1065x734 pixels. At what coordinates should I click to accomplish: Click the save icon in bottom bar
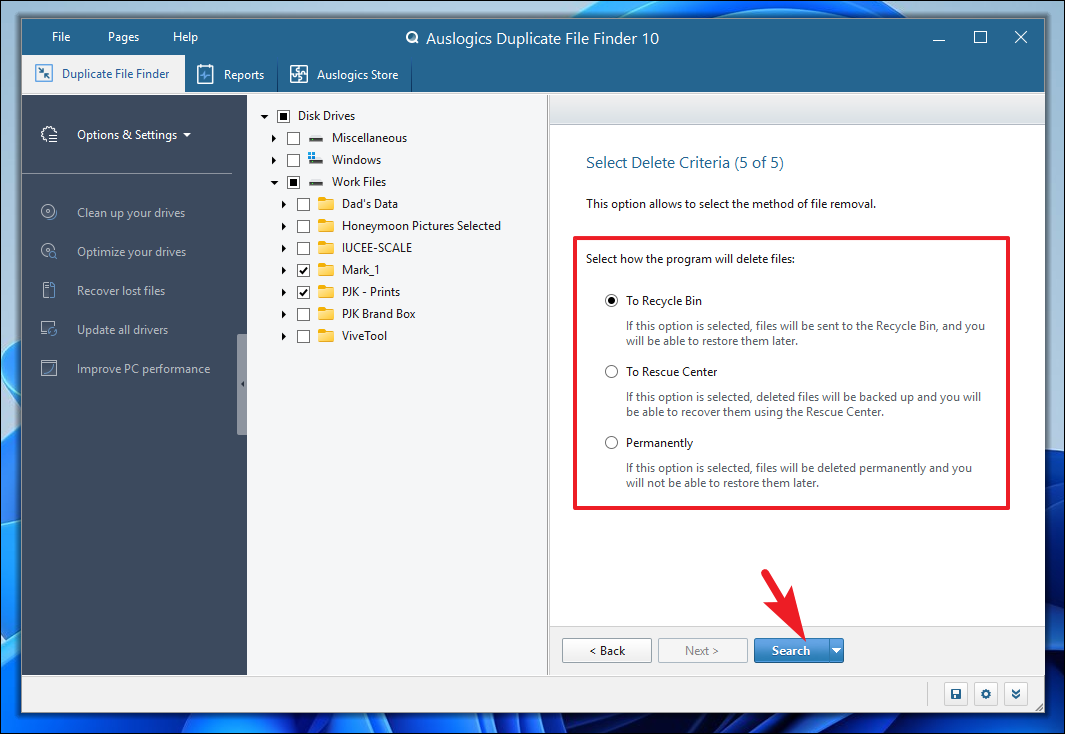point(956,694)
